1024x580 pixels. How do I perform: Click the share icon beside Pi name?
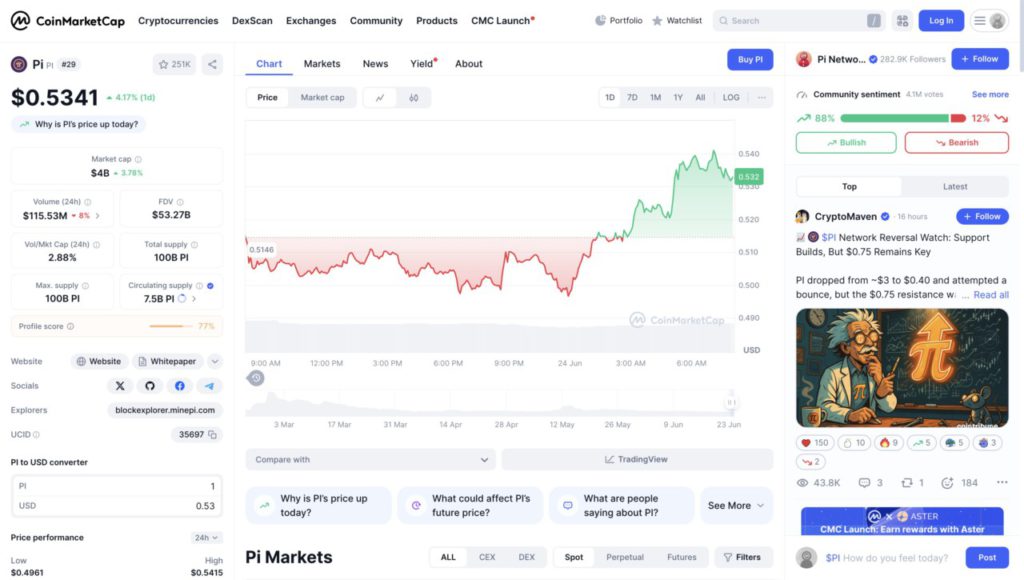[x=212, y=64]
